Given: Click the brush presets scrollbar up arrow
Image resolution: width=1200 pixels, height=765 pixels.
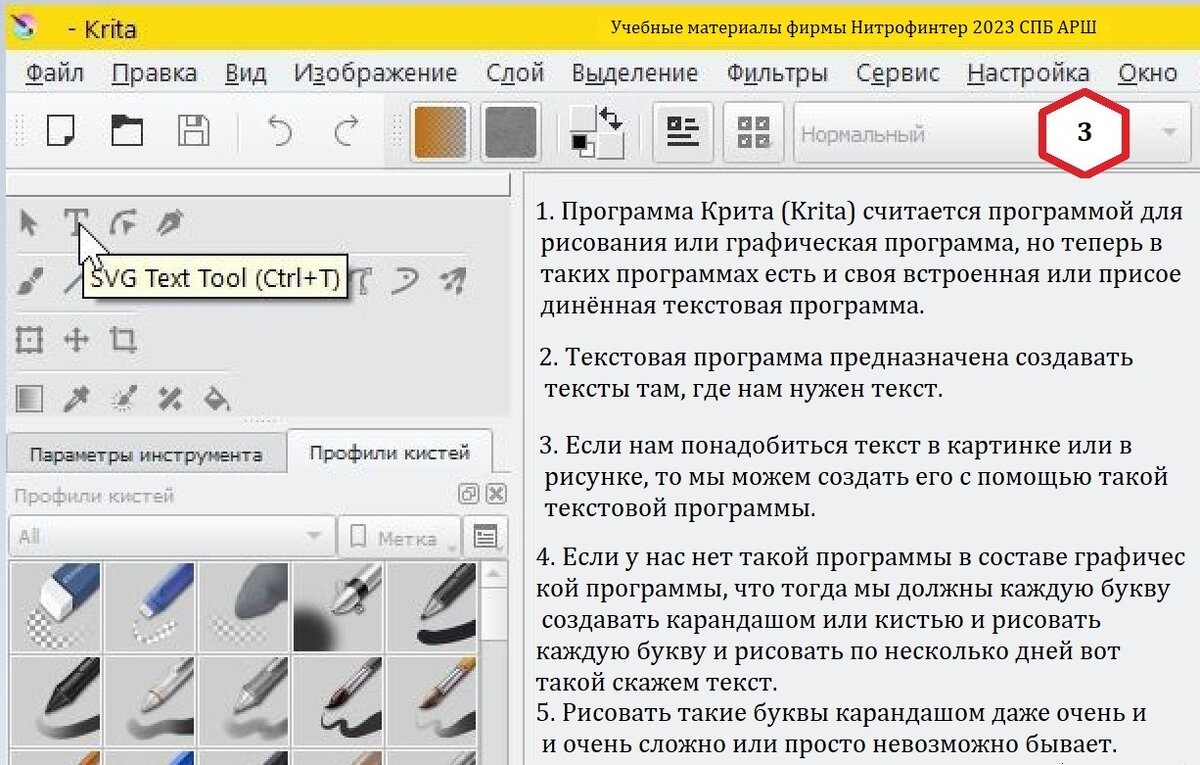Looking at the screenshot, I should (495, 574).
